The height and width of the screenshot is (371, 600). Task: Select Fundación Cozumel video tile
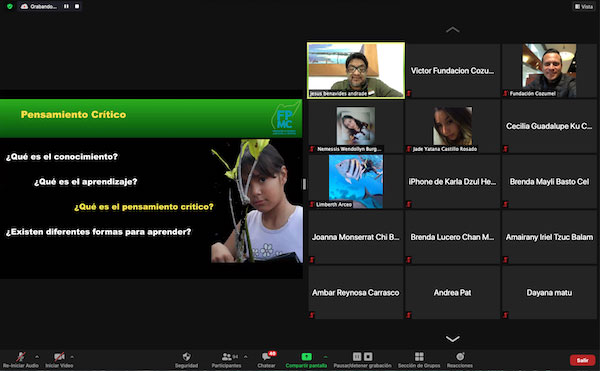[x=549, y=70]
